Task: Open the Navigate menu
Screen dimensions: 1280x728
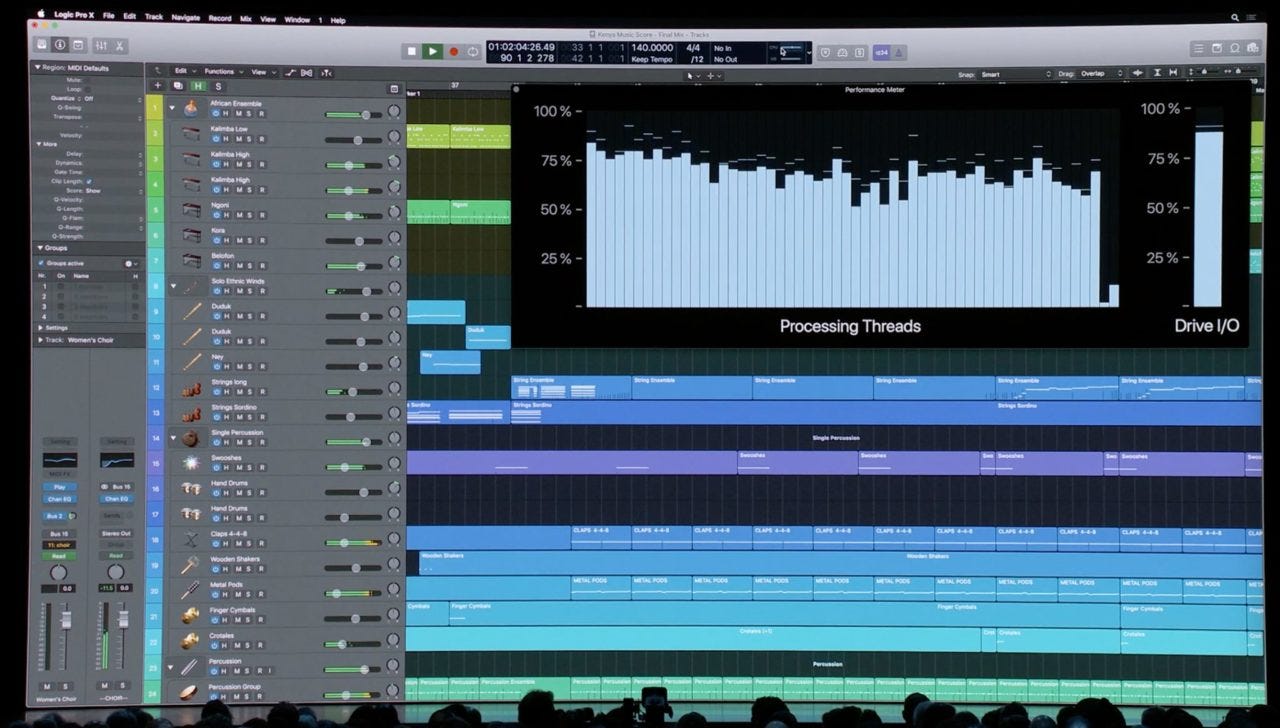Action: click(185, 18)
